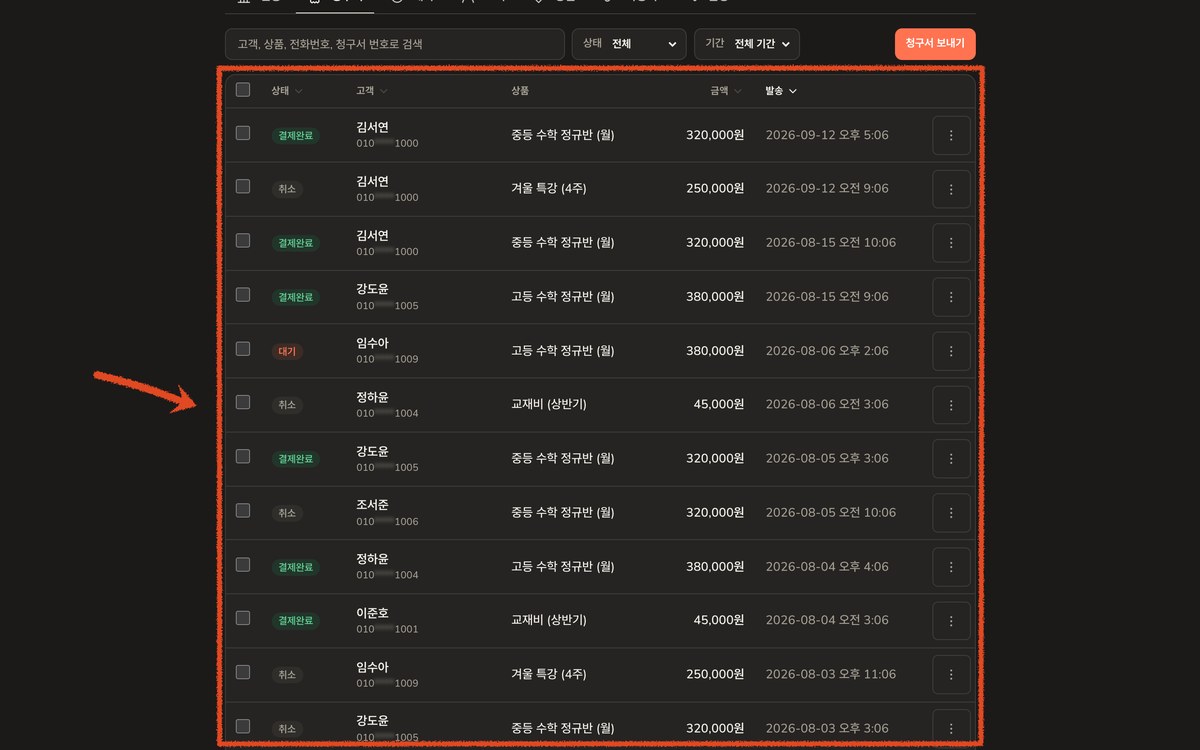Image resolution: width=1200 pixels, height=750 pixels.
Task: Sort table by 상태 column header
Action: pyautogui.click(x=286, y=91)
